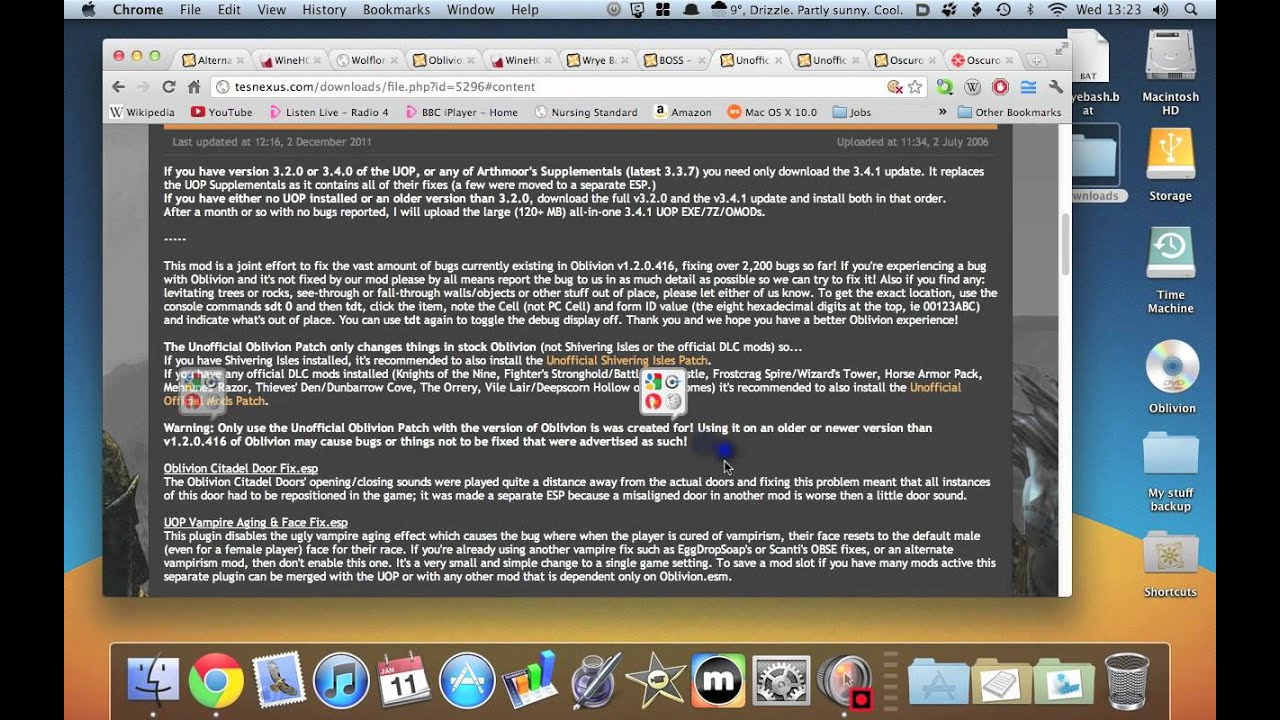
Task: Launch iTunes from the Dock
Action: (341, 681)
